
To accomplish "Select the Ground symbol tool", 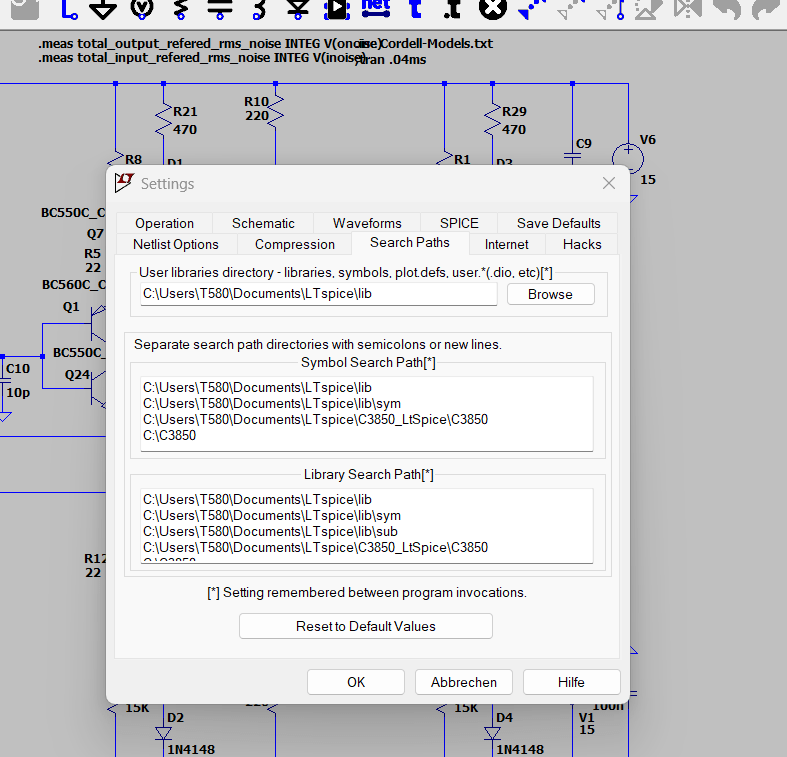I will (103, 9).
